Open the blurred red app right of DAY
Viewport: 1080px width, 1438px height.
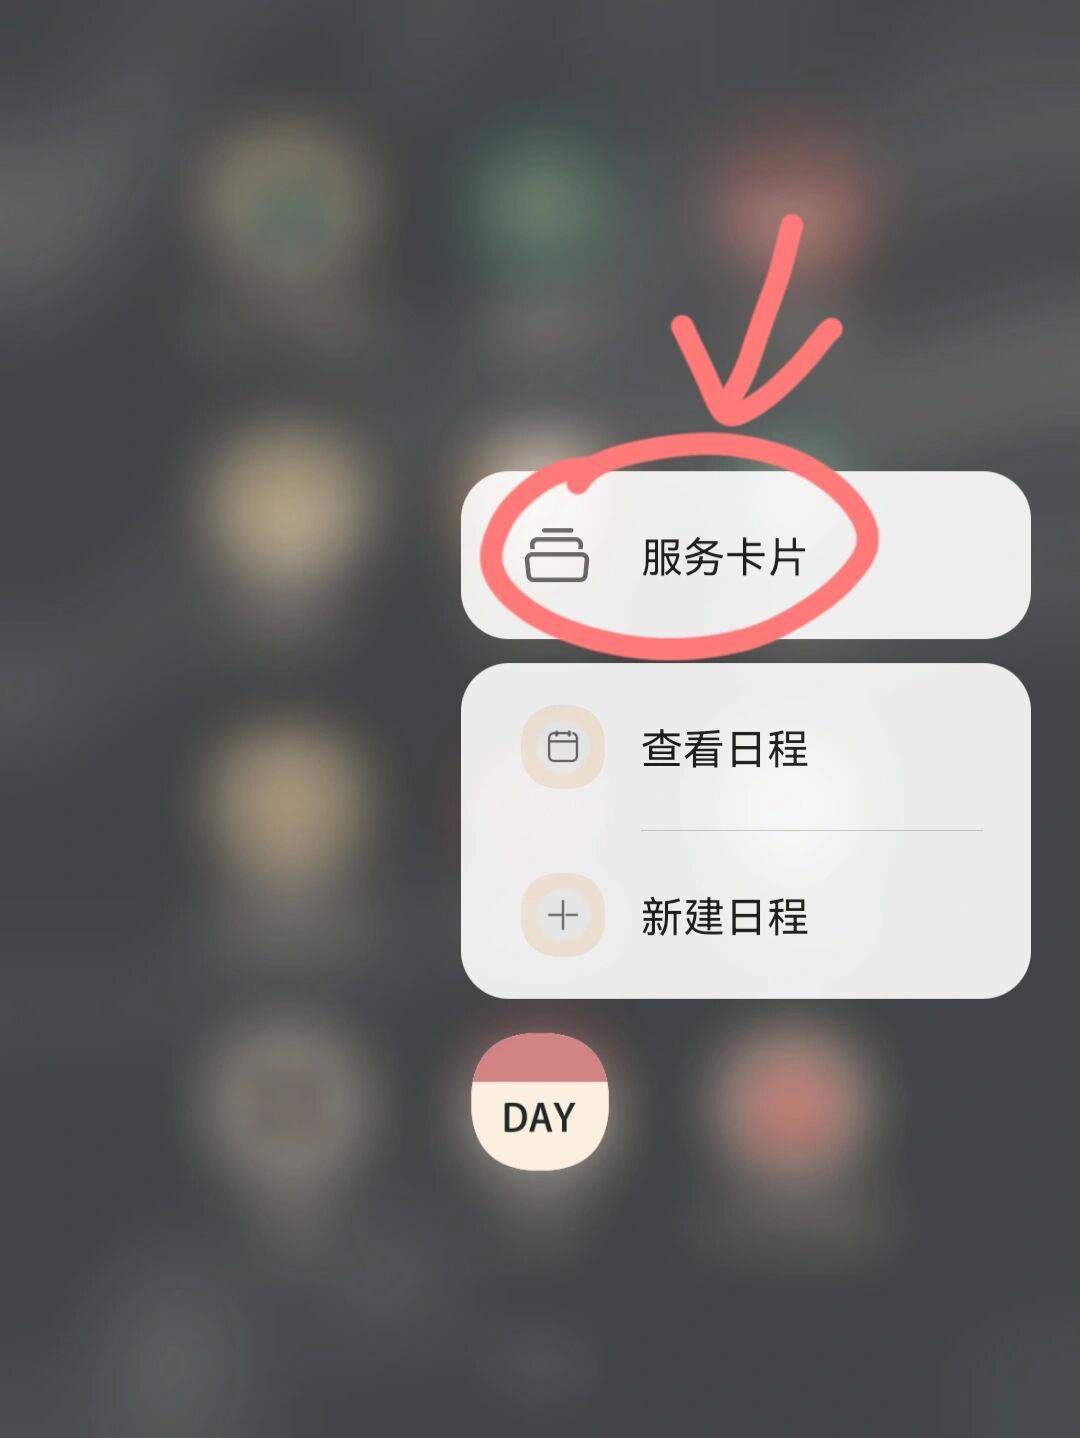point(792,1101)
